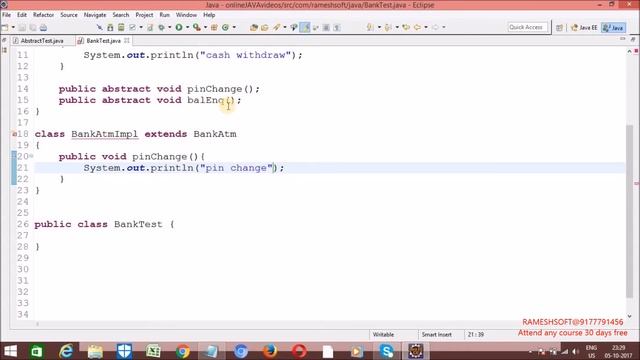Open the Refactor menu

[43, 15]
